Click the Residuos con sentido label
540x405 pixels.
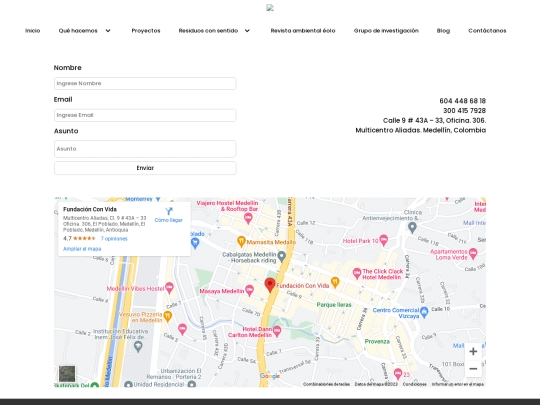pos(208,31)
